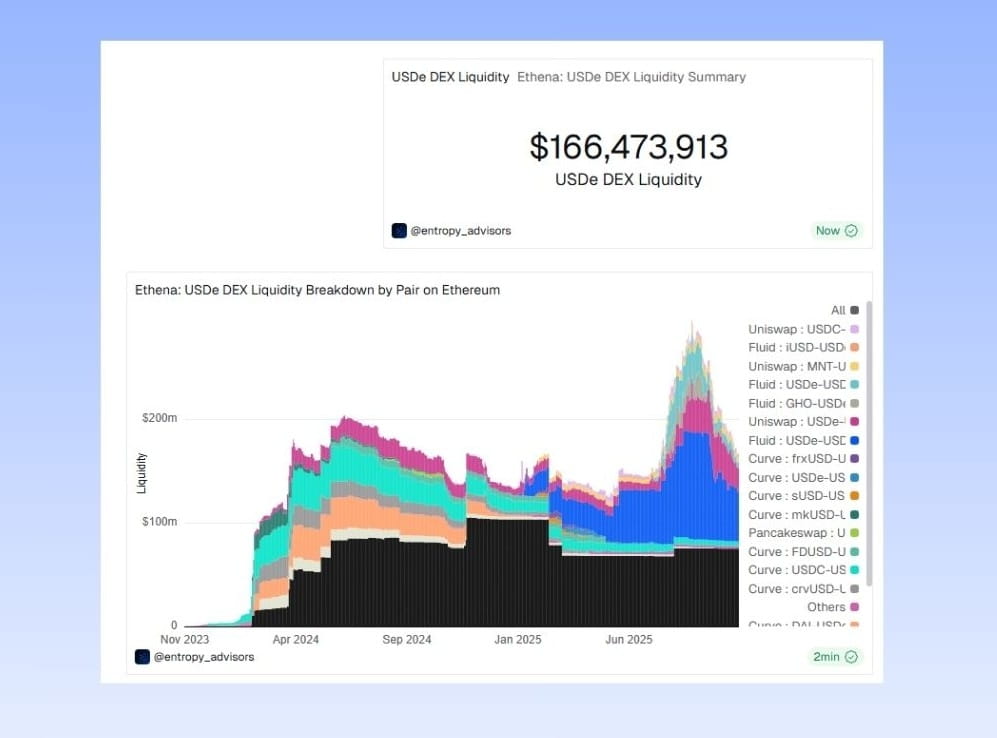Click the Others pink legend dot

855,607
